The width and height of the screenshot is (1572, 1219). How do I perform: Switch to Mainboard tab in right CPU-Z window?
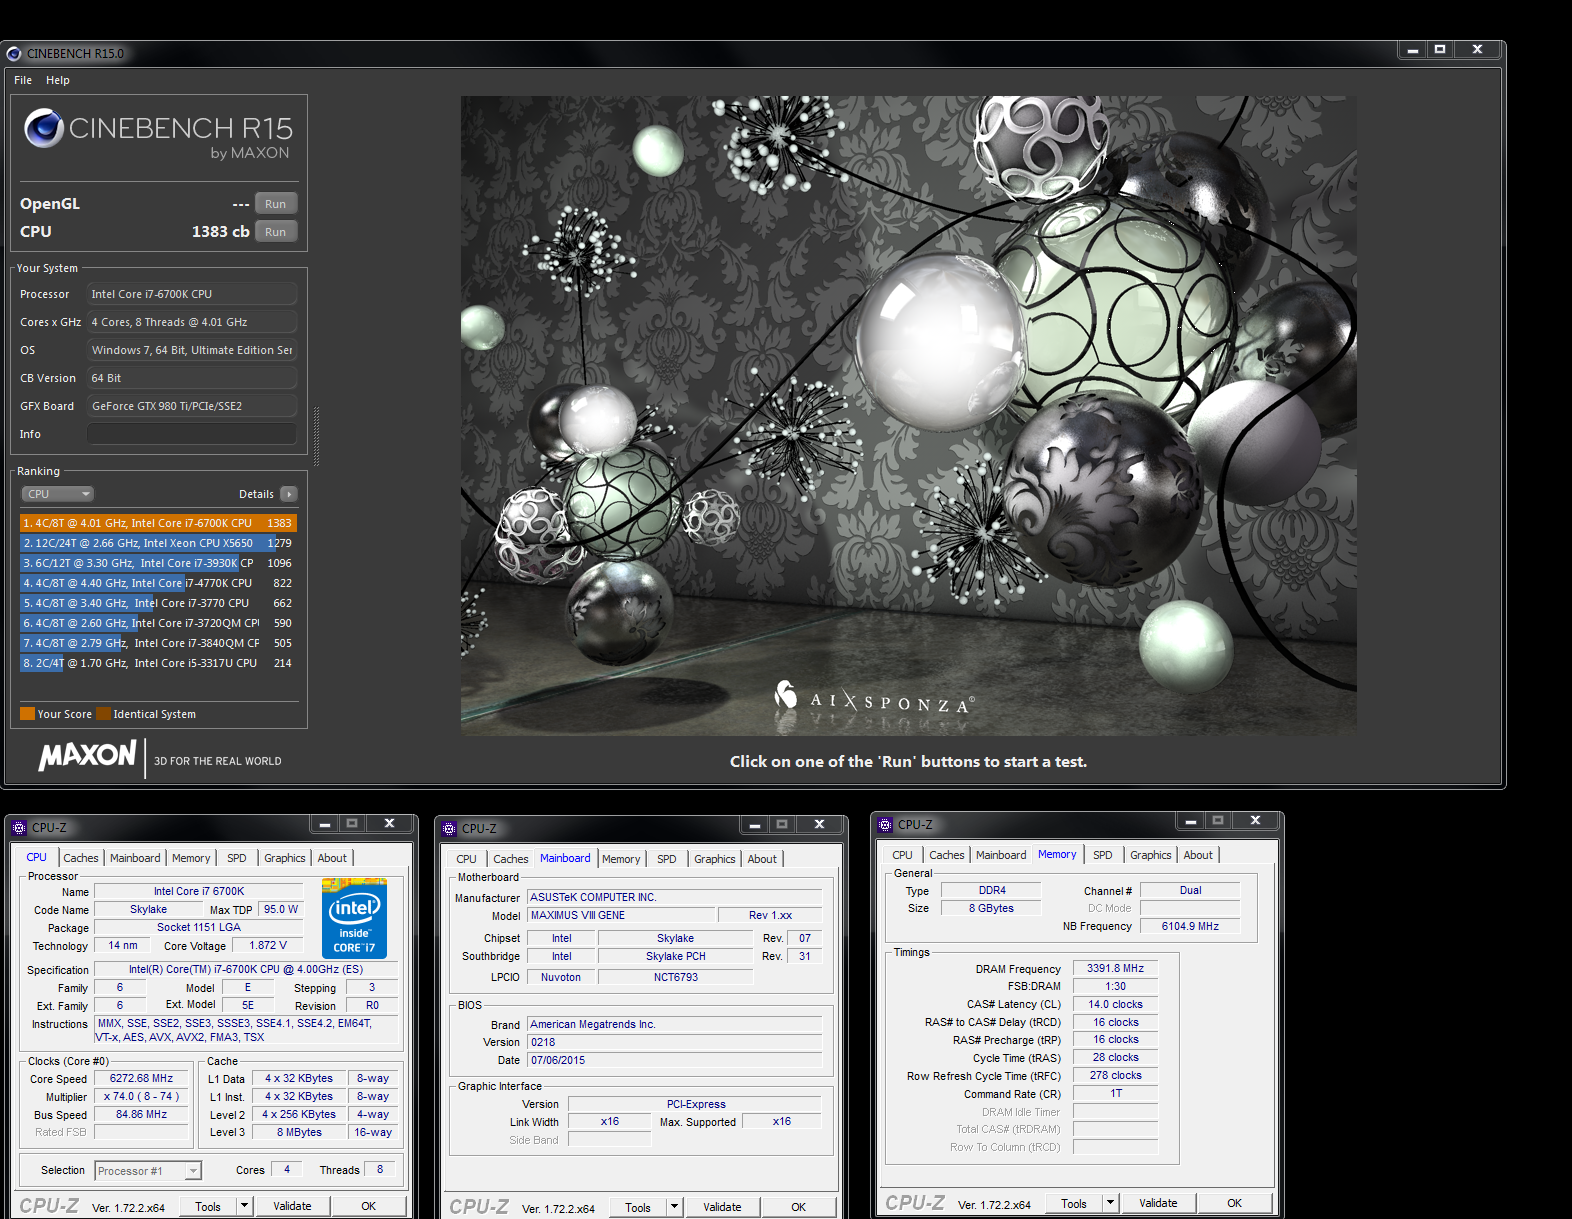tap(1001, 855)
